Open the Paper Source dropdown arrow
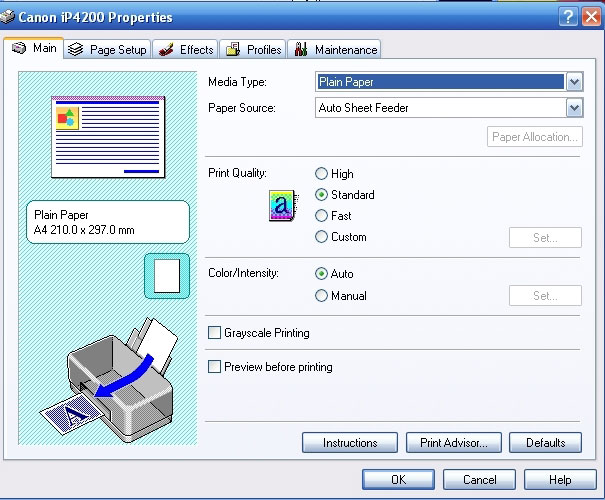The width and height of the screenshot is (605, 500). point(574,108)
